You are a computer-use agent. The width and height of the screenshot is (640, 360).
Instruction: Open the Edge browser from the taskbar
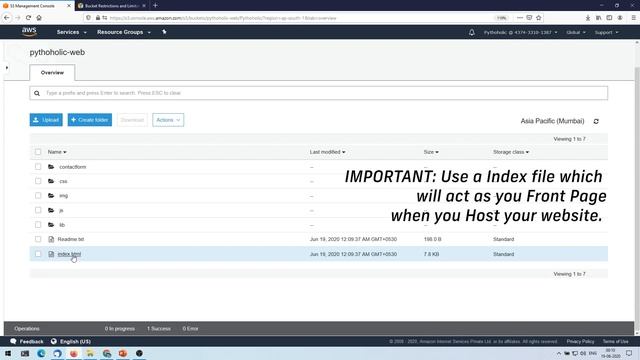[x=41, y=353]
